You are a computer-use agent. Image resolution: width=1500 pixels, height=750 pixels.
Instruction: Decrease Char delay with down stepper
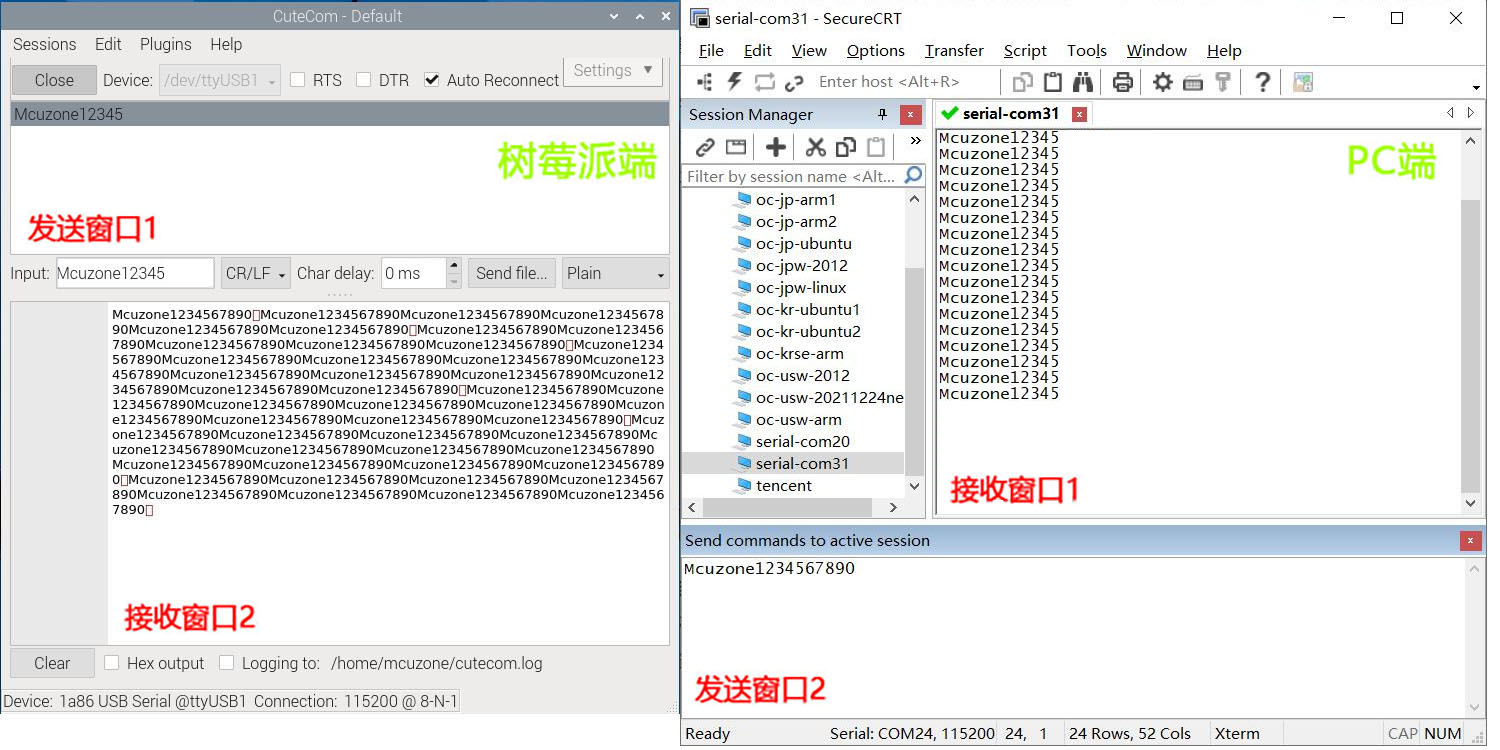454,281
